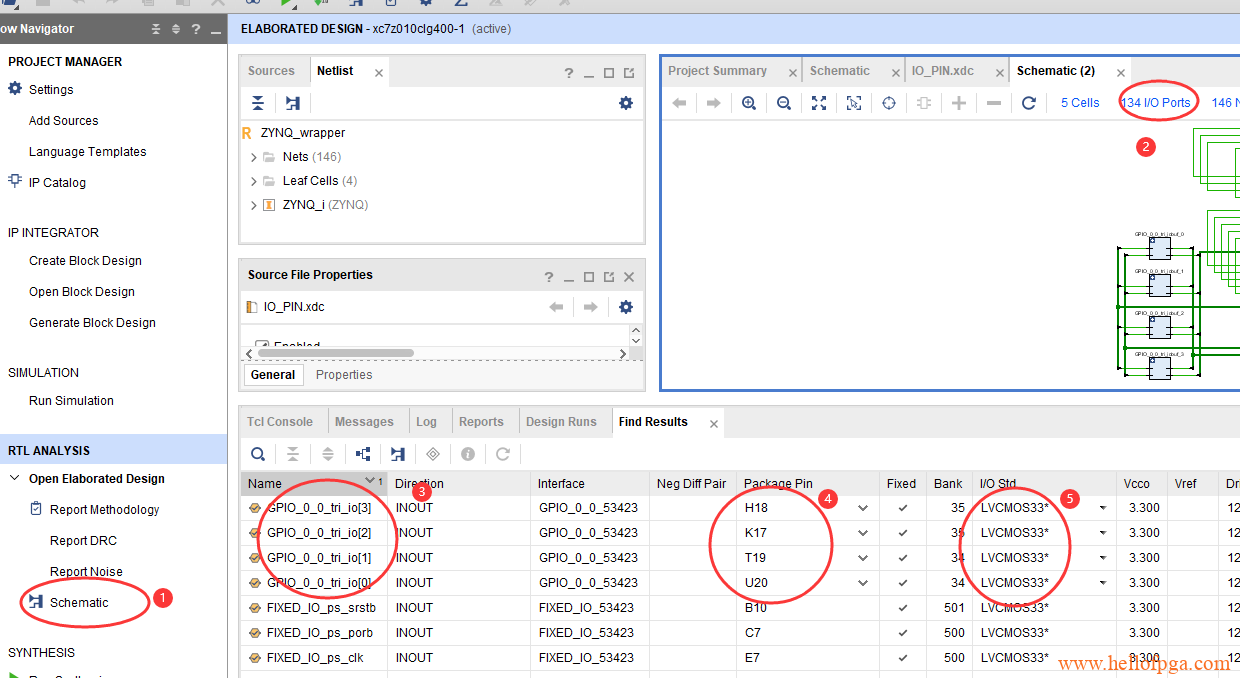
Task: Switch to the Tcl Console tab
Action: [x=280, y=422]
